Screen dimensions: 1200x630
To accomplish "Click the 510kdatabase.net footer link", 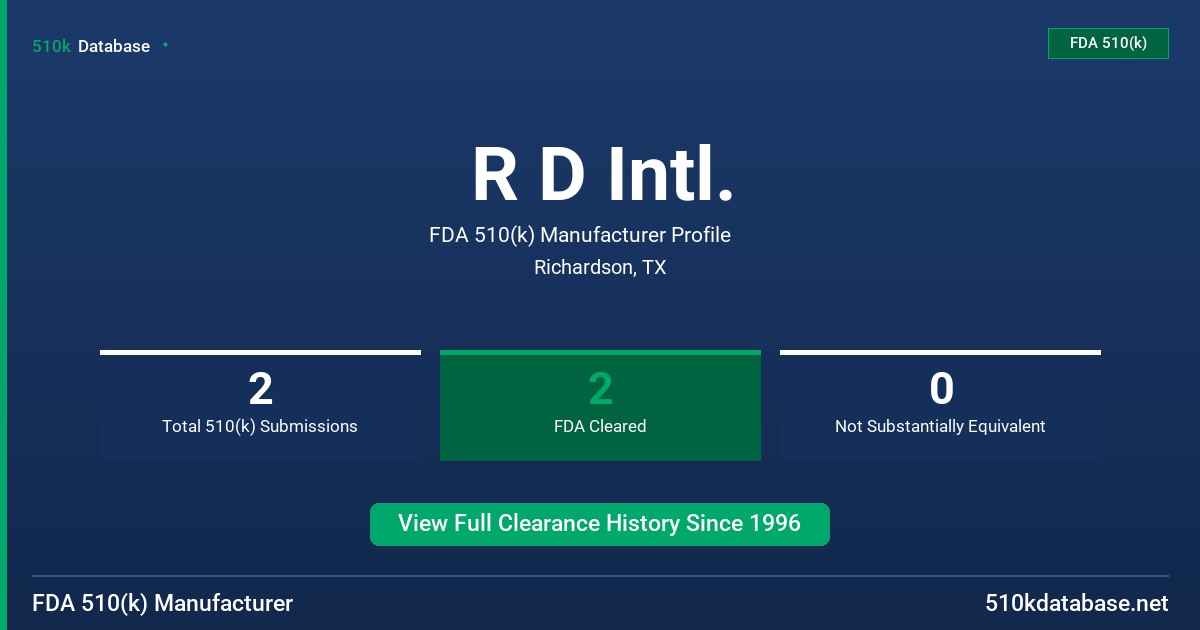I will pos(1076,603).
